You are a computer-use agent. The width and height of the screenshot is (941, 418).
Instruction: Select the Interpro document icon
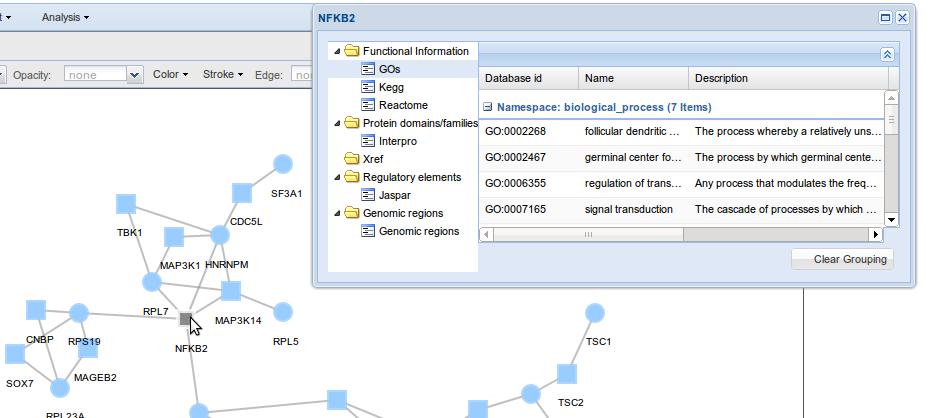tap(368, 141)
